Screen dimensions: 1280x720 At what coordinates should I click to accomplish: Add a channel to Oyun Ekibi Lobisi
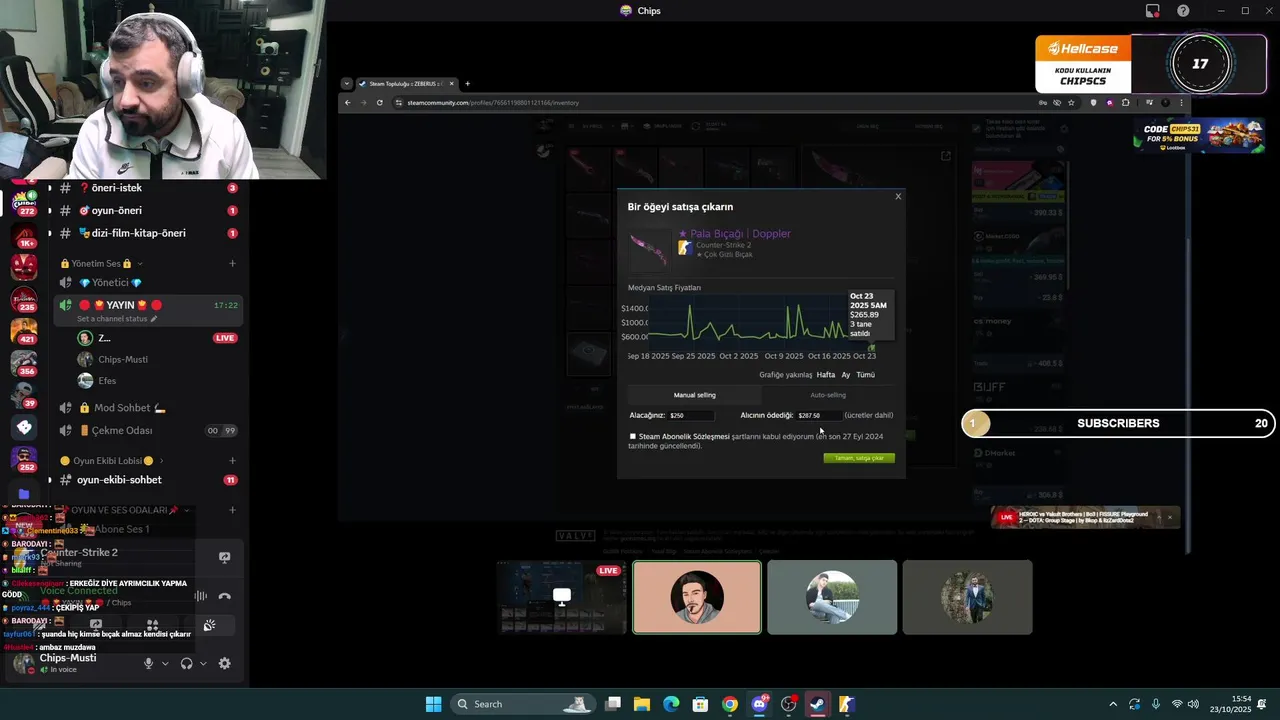[x=233, y=461]
